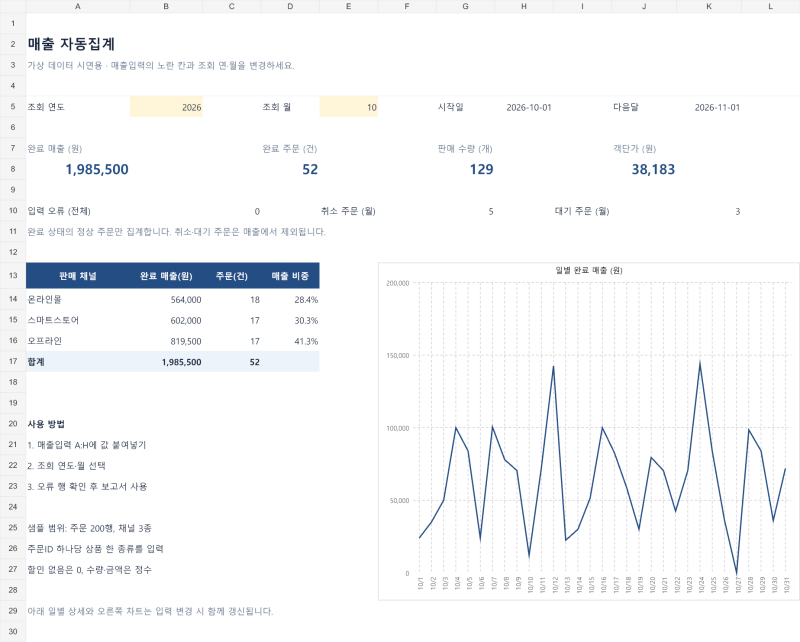
Task: Click the note '샘플 범위: 주문 200행, 채널 3종'
Action: [89, 528]
